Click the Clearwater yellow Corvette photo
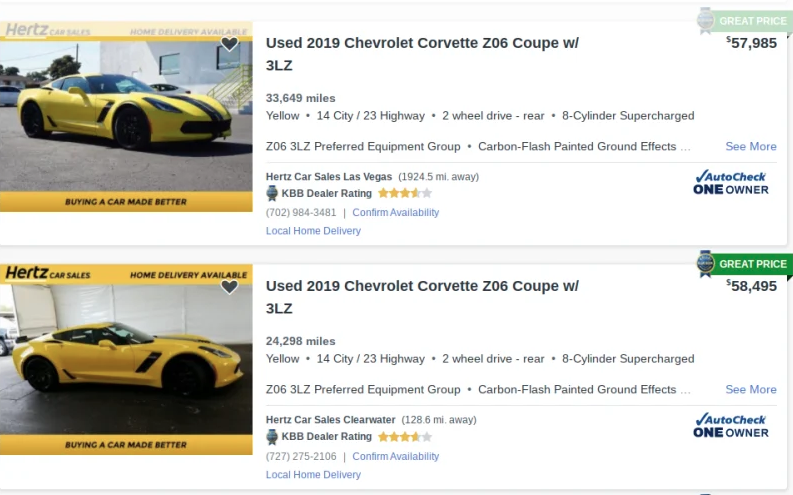The width and height of the screenshot is (793, 495). point(126,358)
